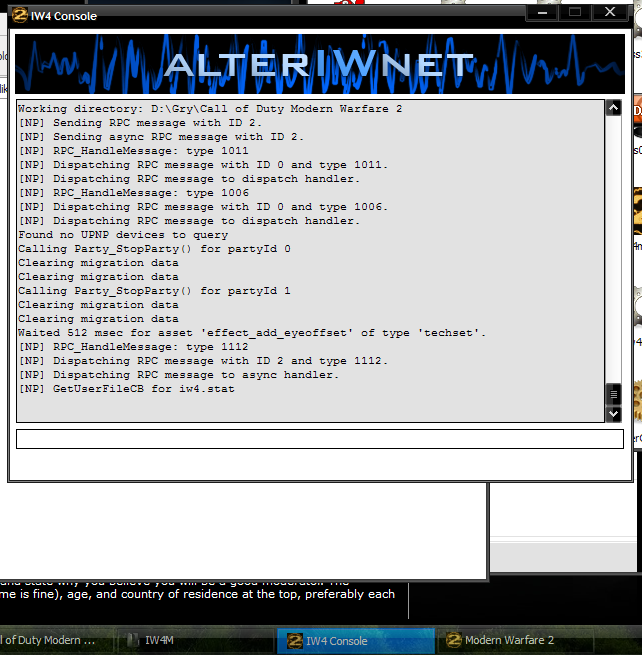Click 'Calling Party_StopParty() for partyId 1' line
Viewport: 642px width, 655px height.
point(154,291)
